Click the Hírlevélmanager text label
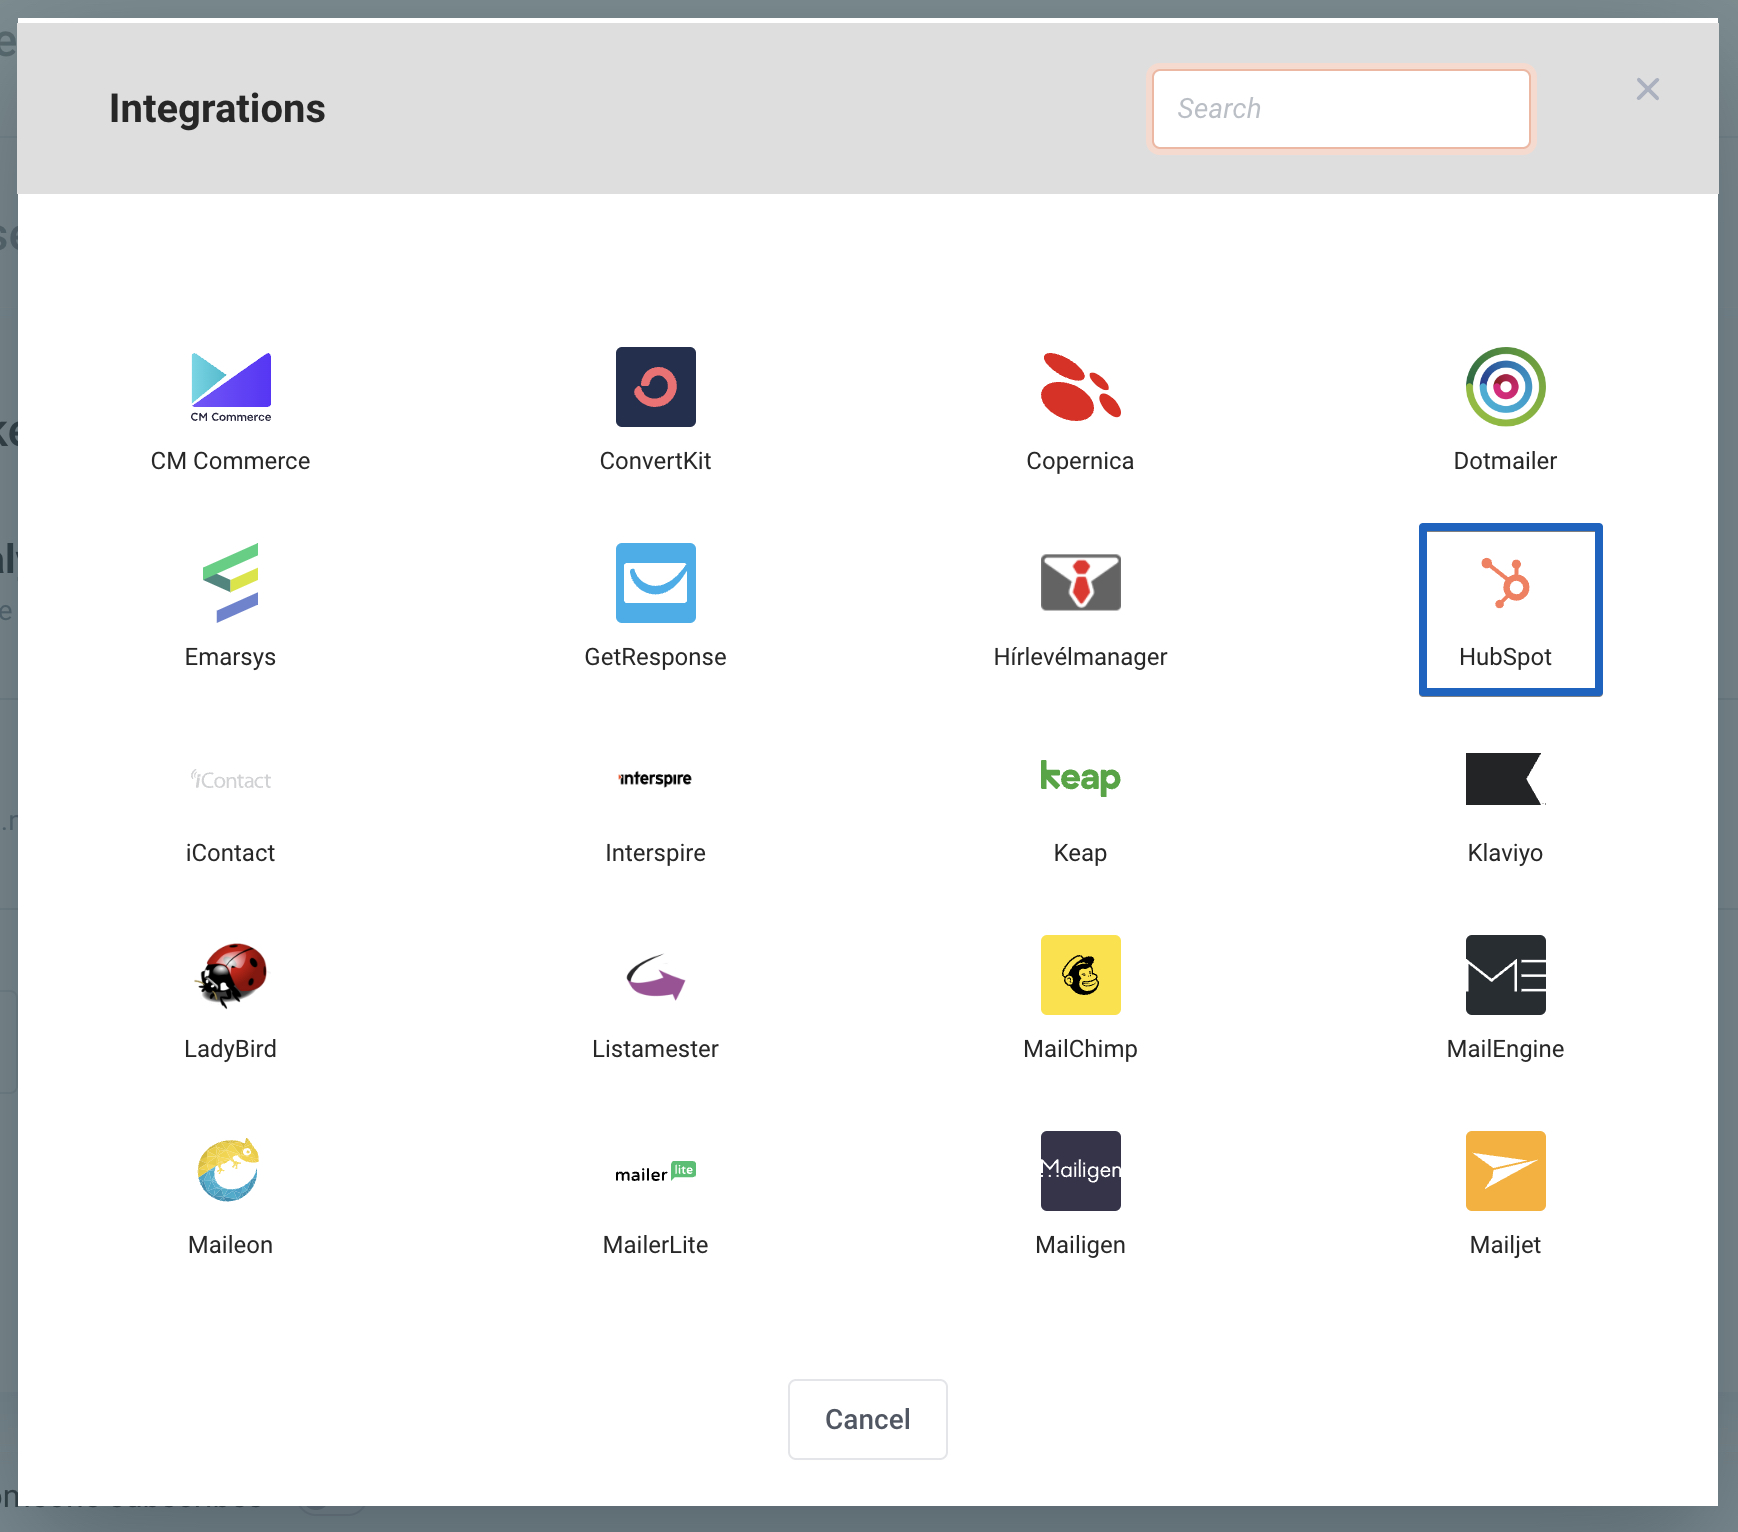1738x1532 pixels. [1081, 657]
